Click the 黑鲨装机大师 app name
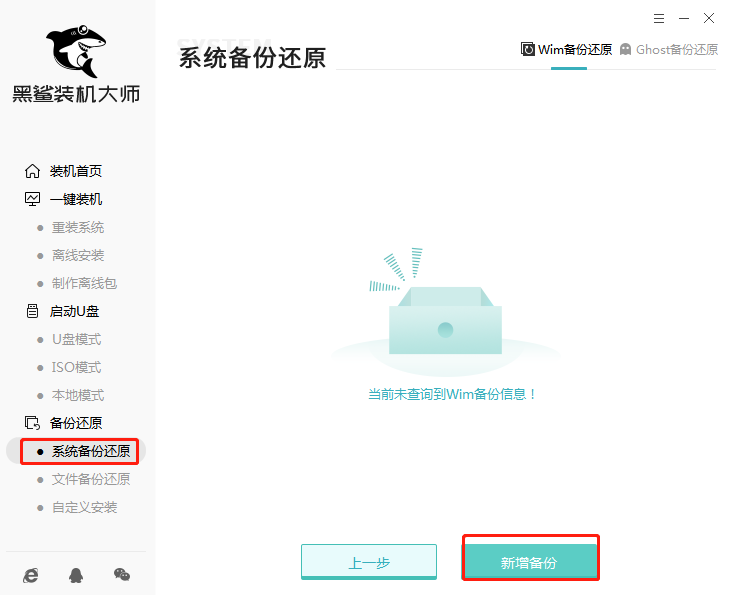731x595 pixels. [76, 94]
